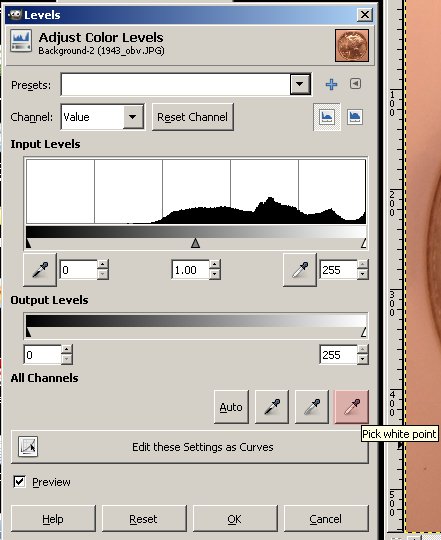Confirm levels with the OK button
Image resolution: width=441 pixels, height=540 pixels.
click(x=235, y=519)
